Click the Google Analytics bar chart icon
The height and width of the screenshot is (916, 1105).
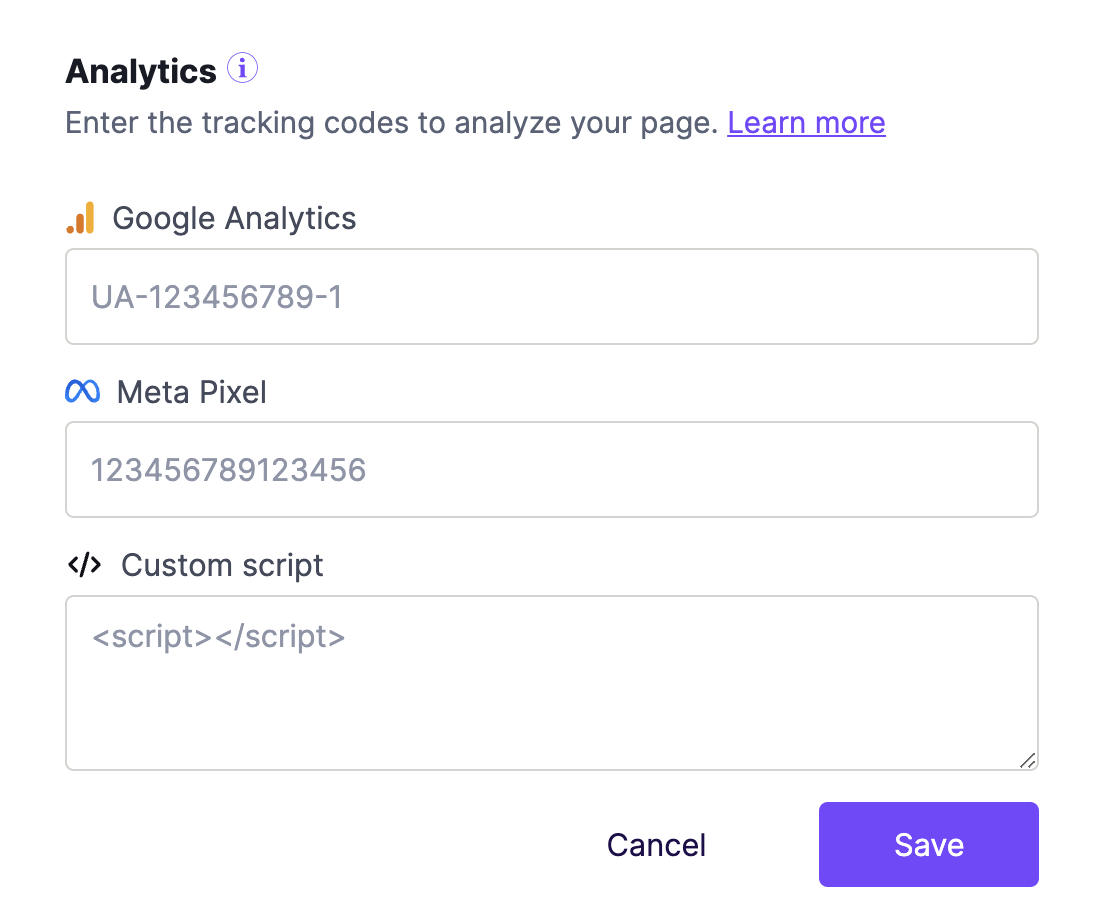click(80, 218)
